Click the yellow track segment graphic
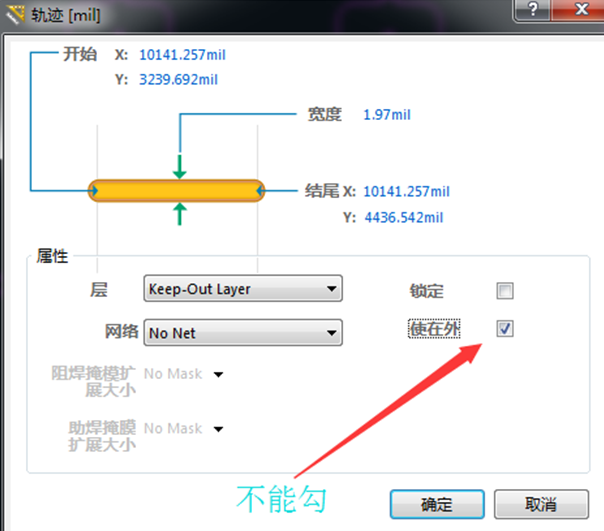 [176, 191]
